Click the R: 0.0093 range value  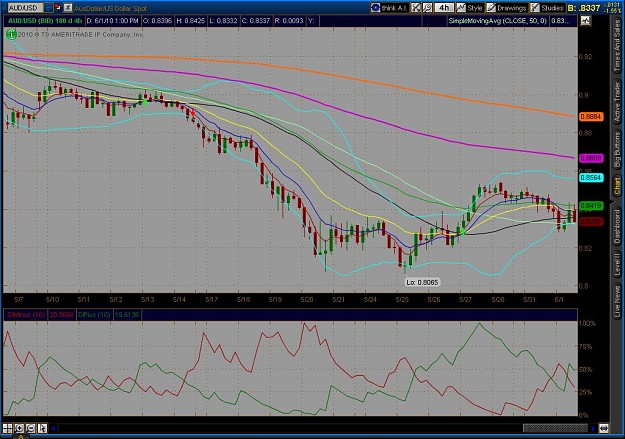click(x=289, y=21)
